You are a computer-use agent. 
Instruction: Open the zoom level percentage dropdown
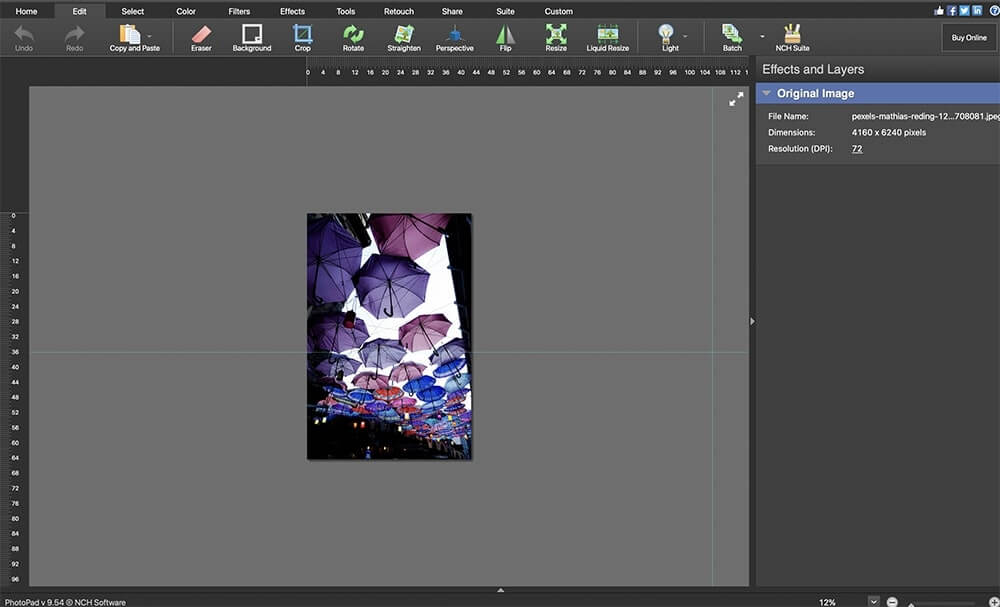tap(874, 601)
